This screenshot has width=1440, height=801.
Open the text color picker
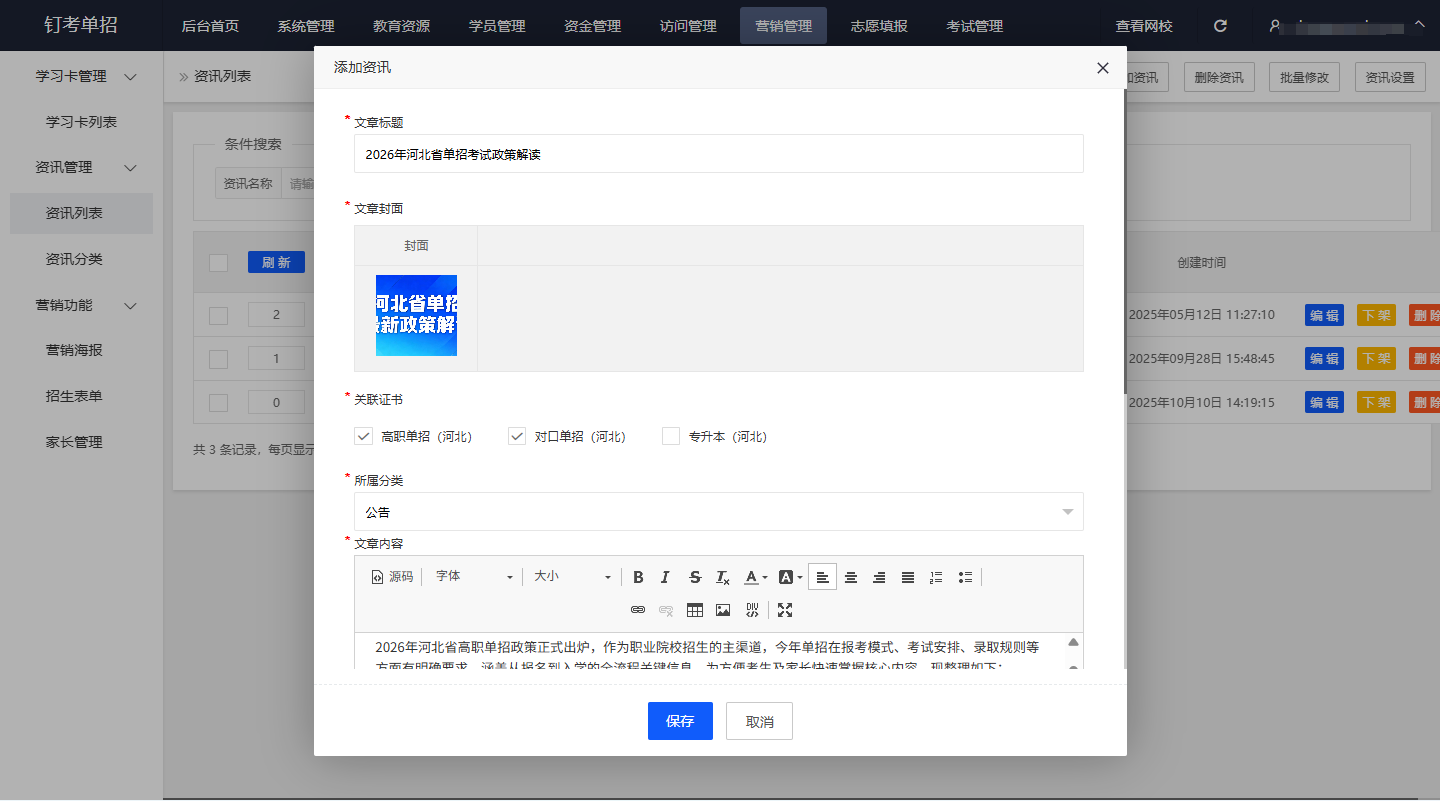755,577
